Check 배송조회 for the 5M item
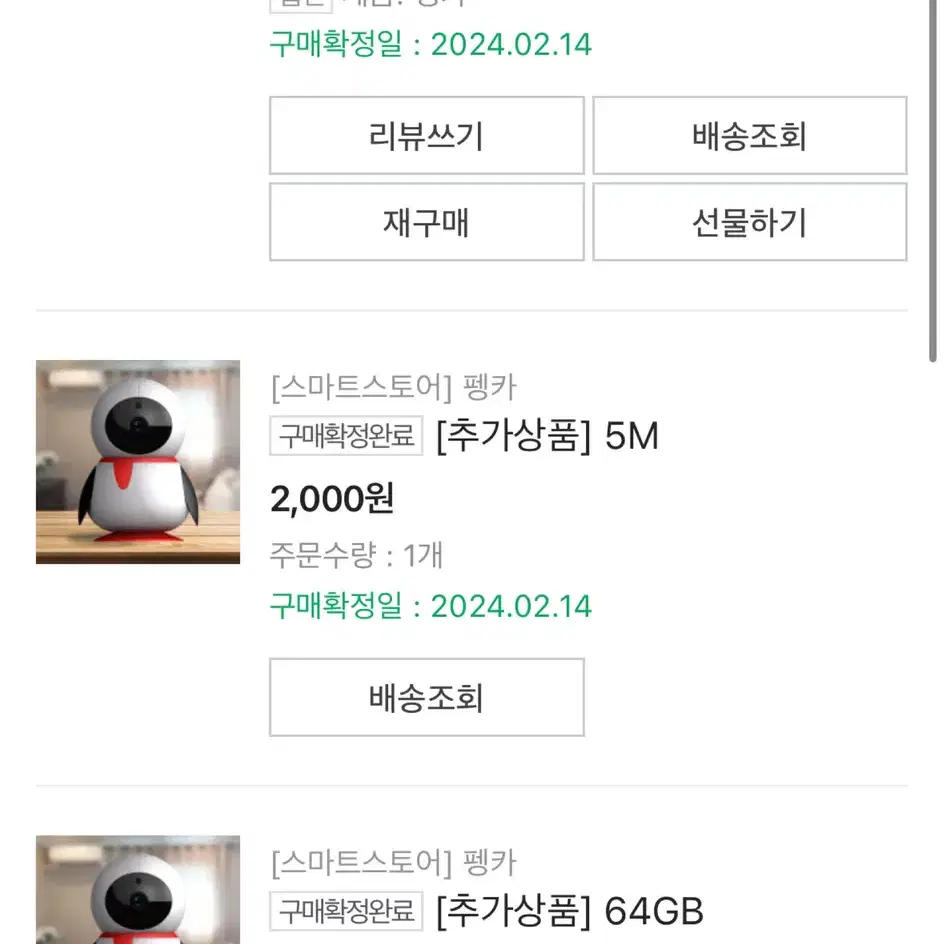Viewport: 944px width, 944px height. 426,697
